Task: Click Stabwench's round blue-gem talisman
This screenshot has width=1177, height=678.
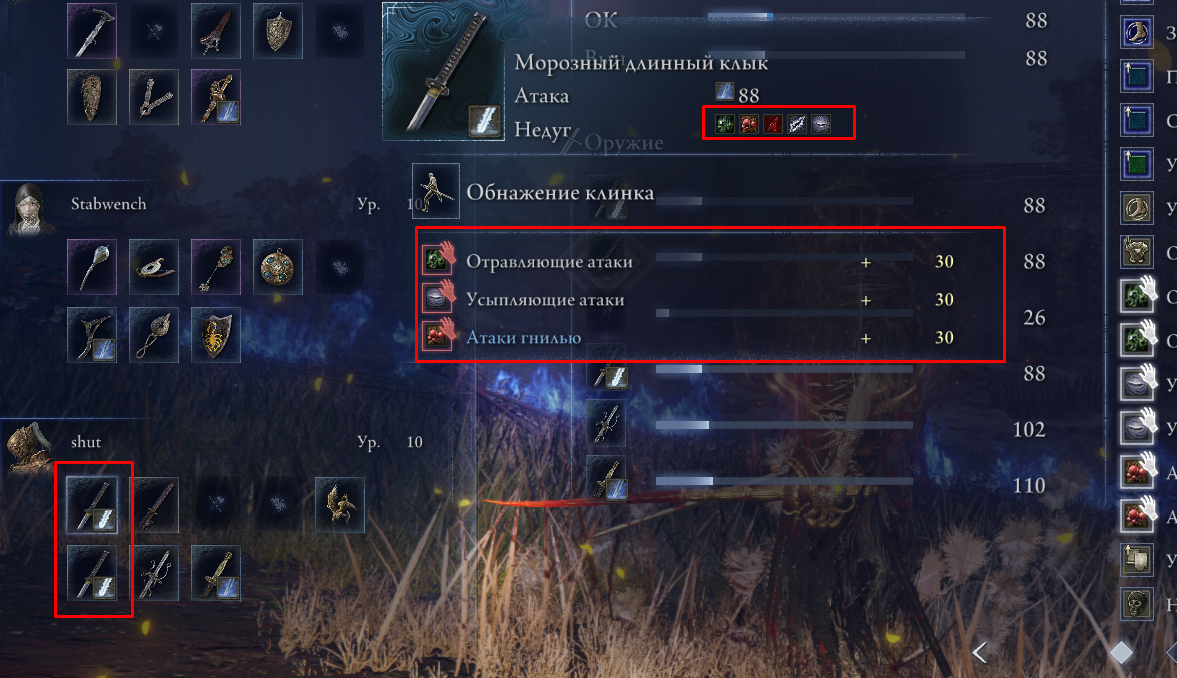Action: (278, 267)
